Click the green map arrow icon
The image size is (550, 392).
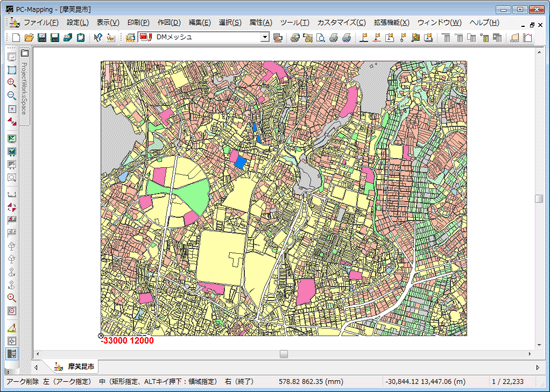point(12,138)
